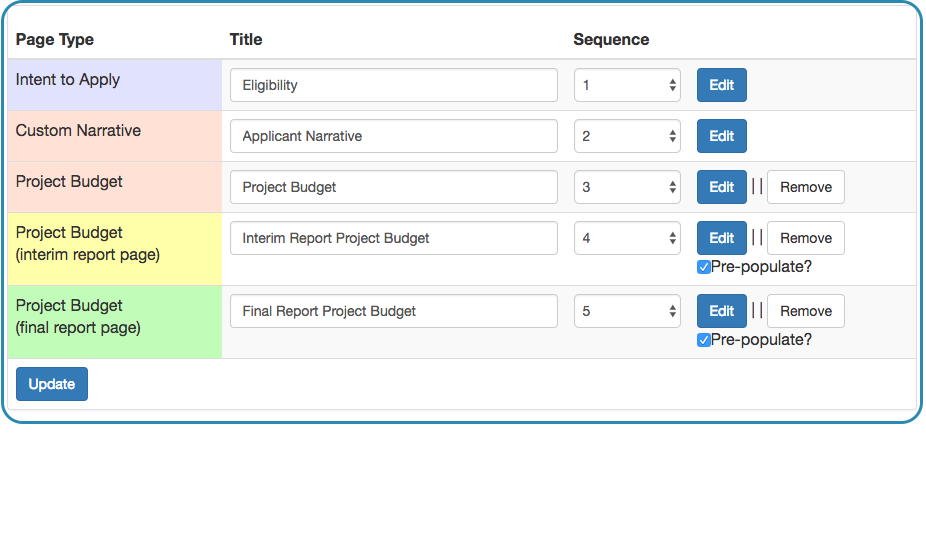Edit the Eligibility page

721,85
